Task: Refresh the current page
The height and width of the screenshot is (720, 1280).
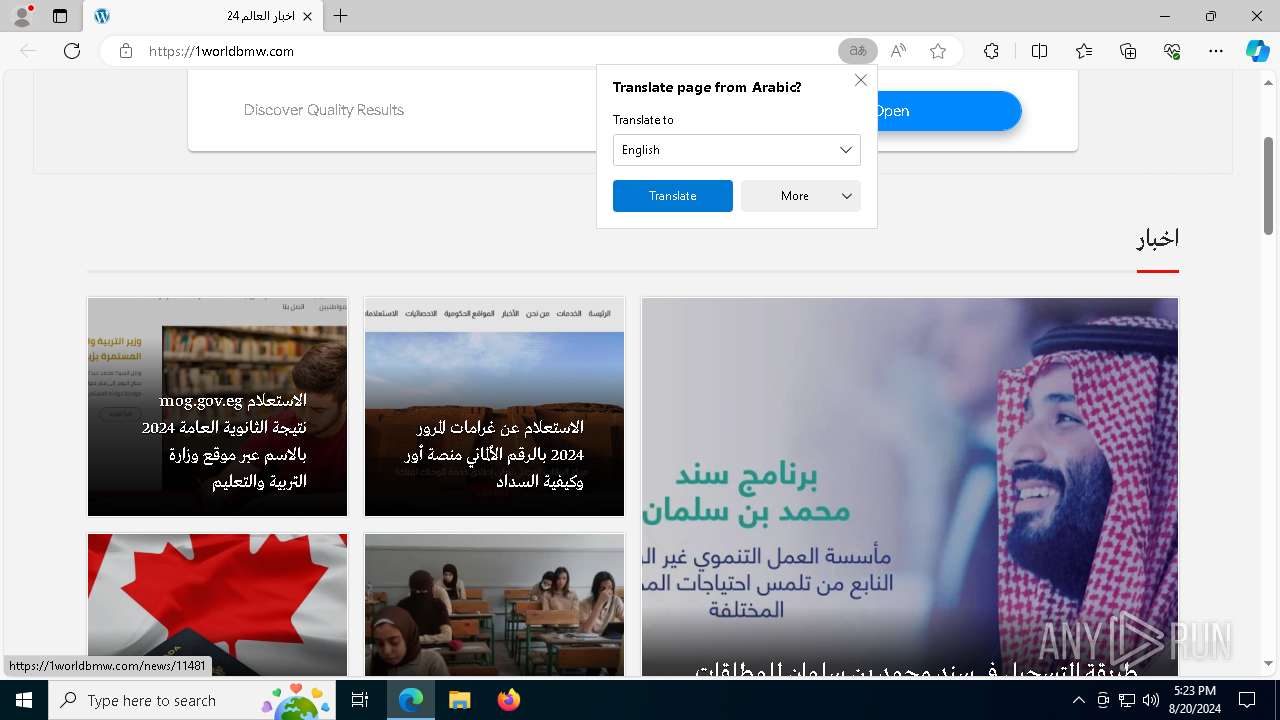Action: [x=72, y=51]
